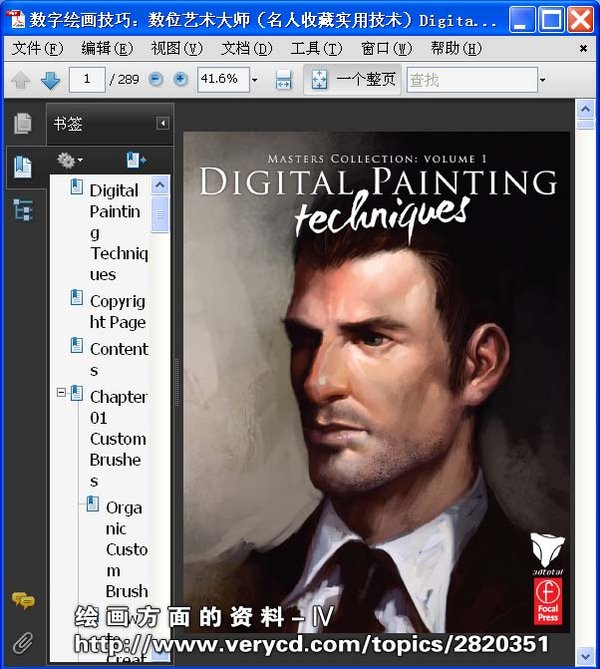Click the page number input field

(x=87, y=79)
